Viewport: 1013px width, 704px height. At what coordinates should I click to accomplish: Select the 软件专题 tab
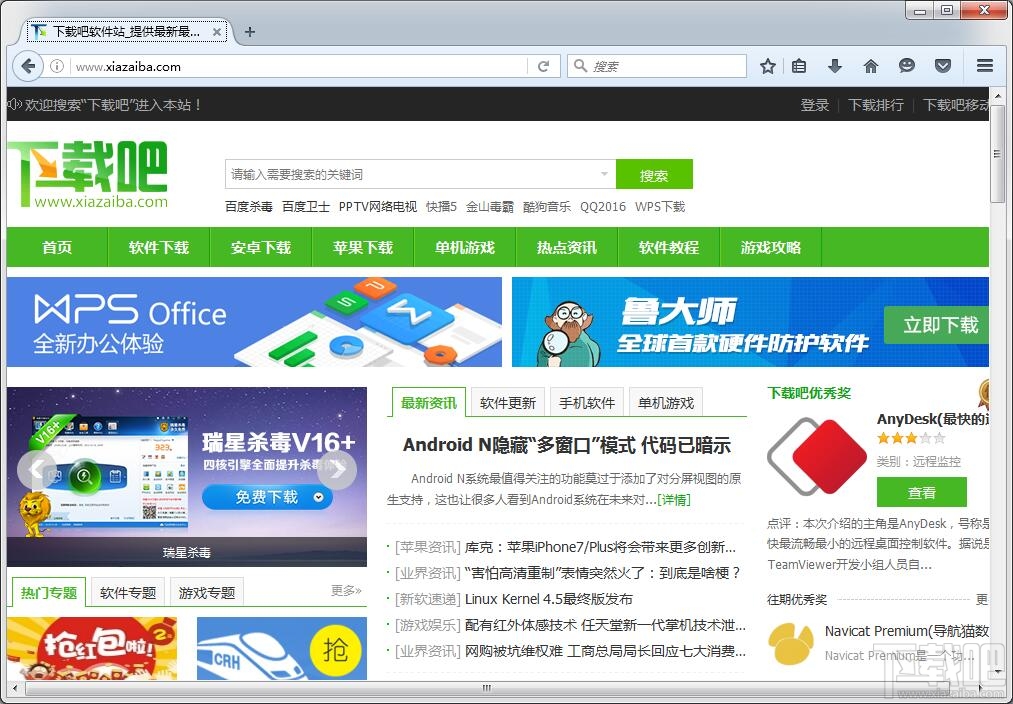[x=128, y=592]
